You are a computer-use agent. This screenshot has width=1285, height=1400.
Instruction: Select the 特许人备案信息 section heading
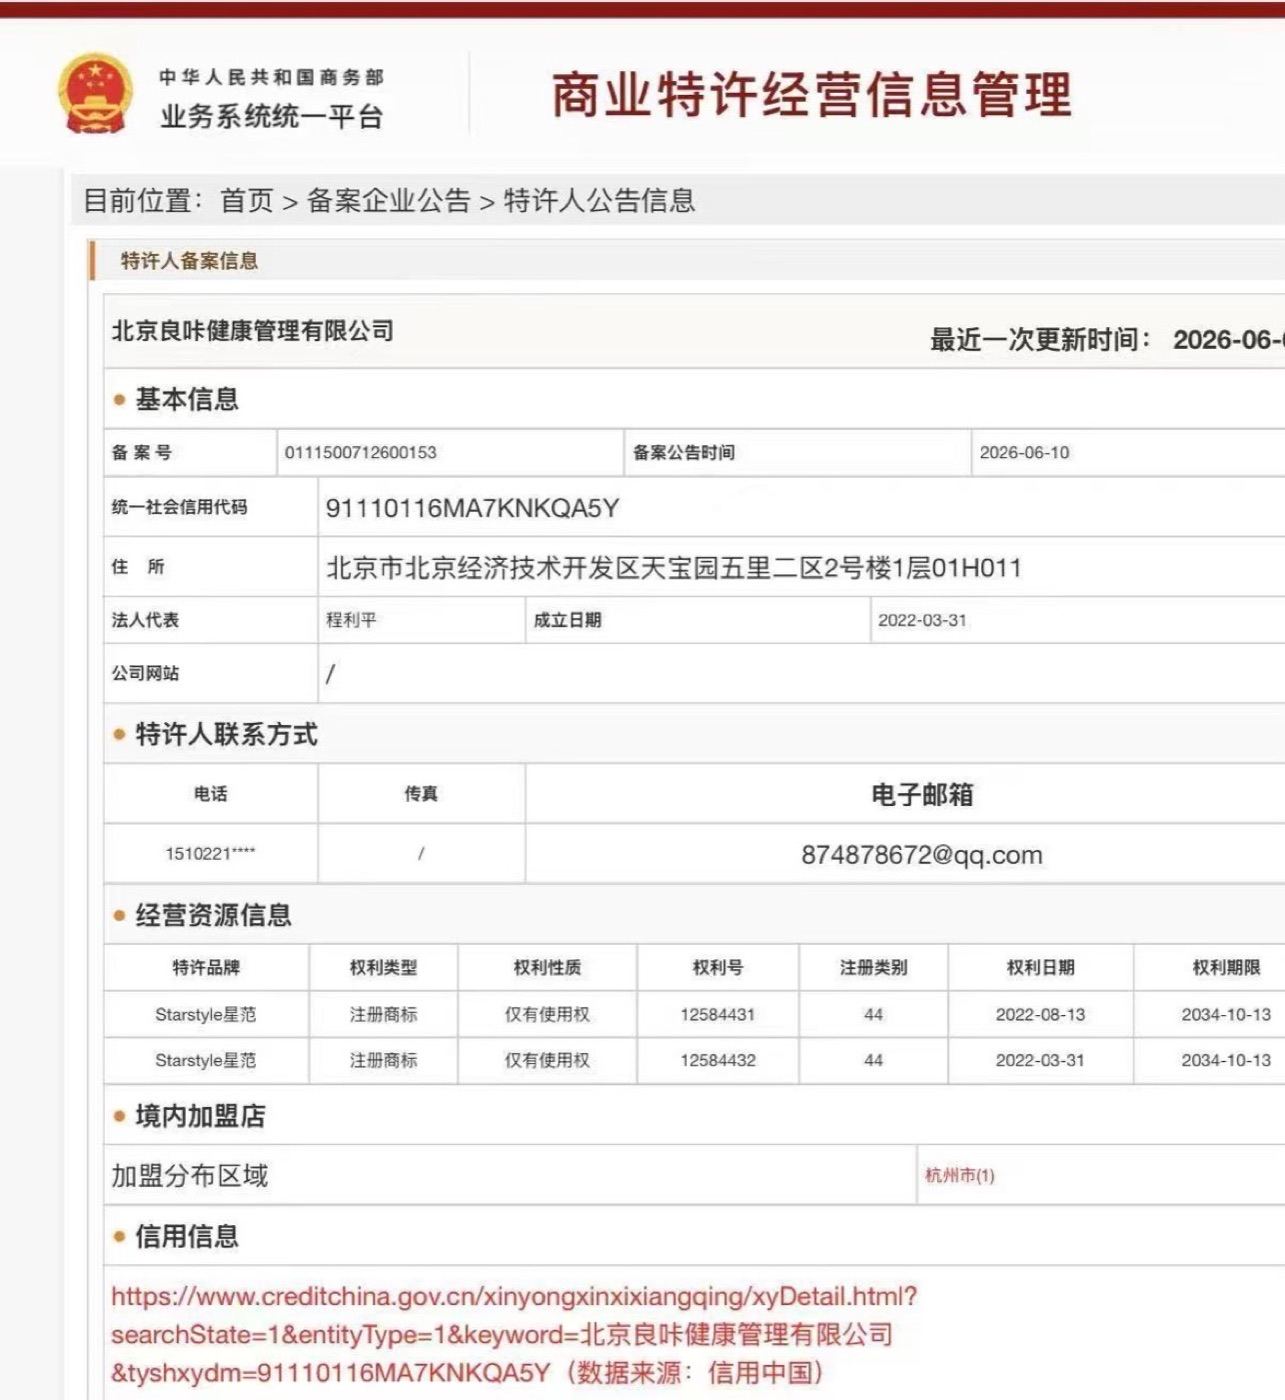point(189,261)
